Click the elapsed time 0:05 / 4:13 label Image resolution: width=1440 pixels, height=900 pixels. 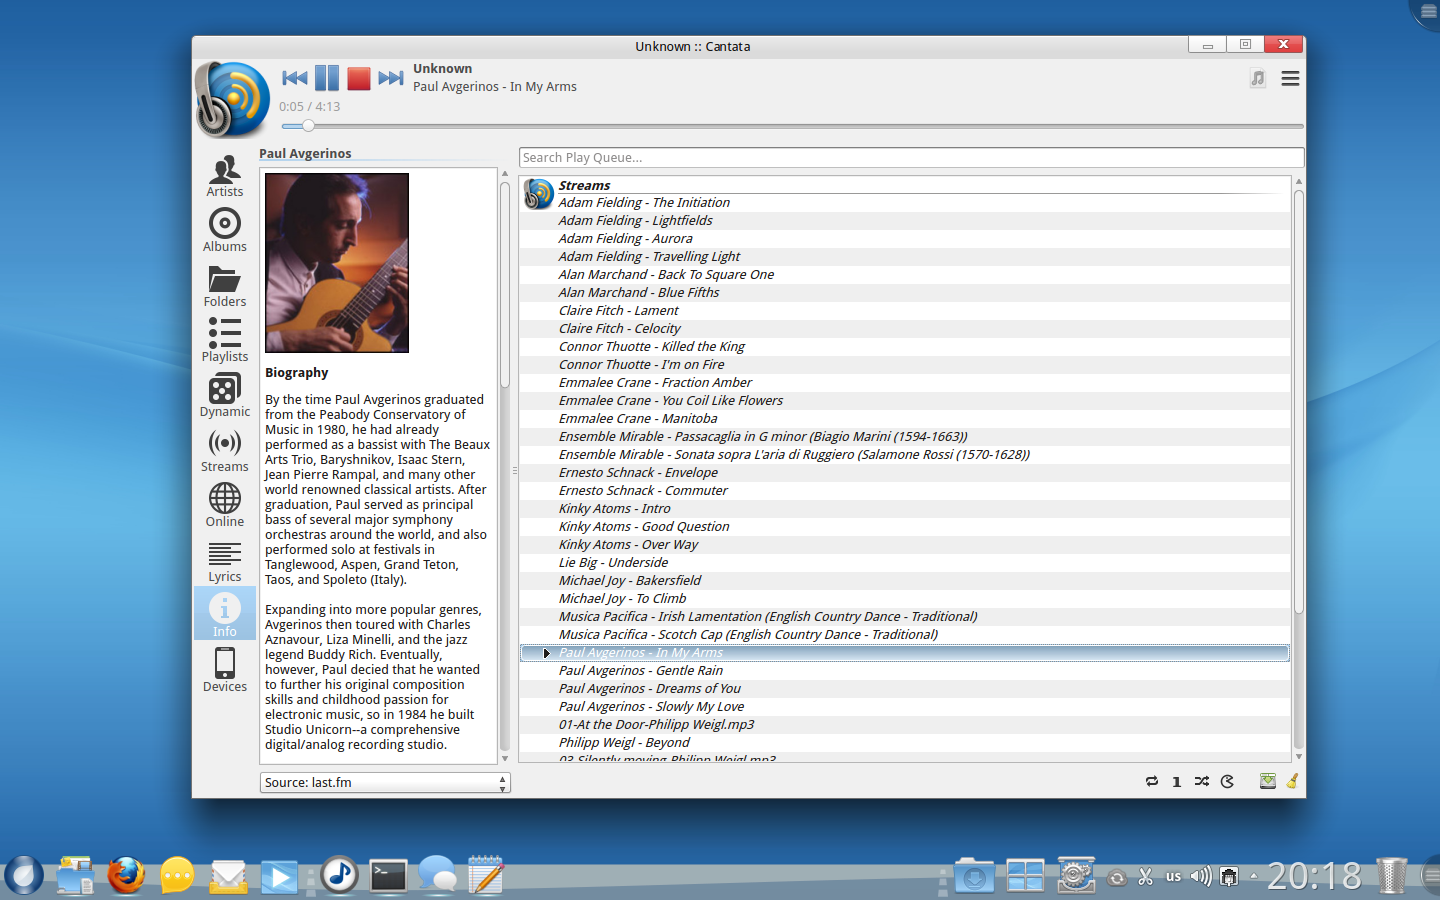click(310, 106)
